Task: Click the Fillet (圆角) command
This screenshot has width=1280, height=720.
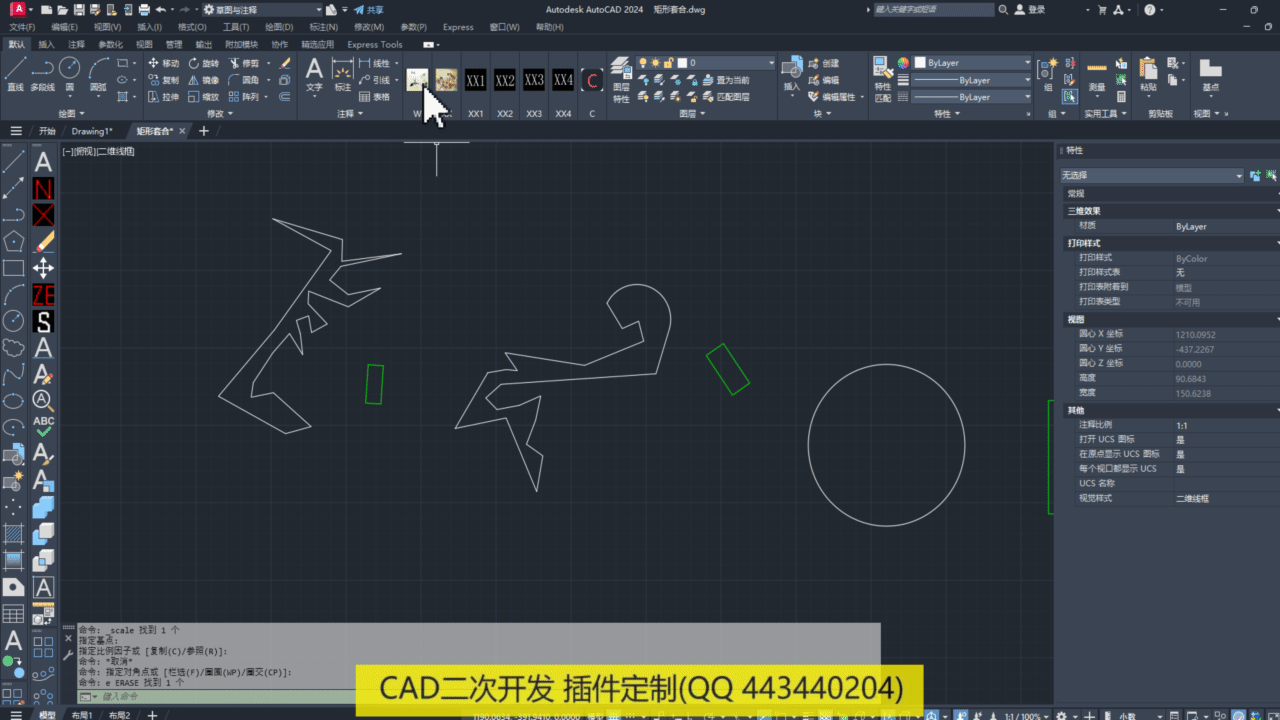Action: pyautogui.click(x=245, y=80)
